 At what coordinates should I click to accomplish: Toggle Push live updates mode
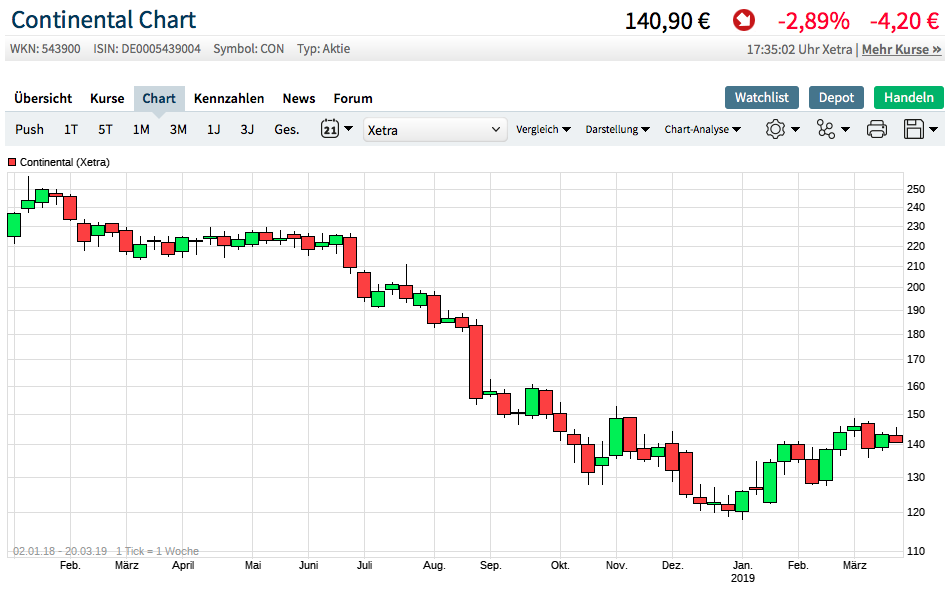coord(30,129)
